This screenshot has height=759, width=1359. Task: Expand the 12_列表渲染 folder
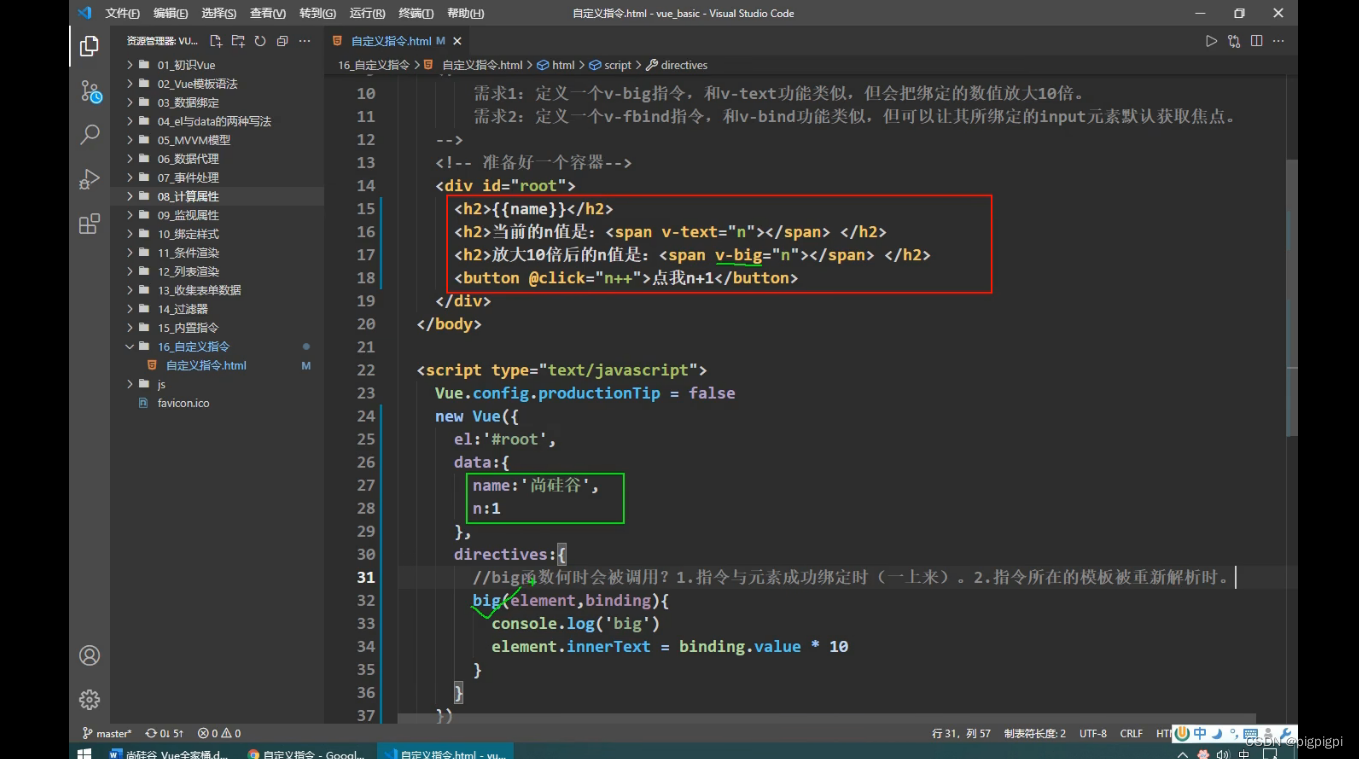pos(217,271)
